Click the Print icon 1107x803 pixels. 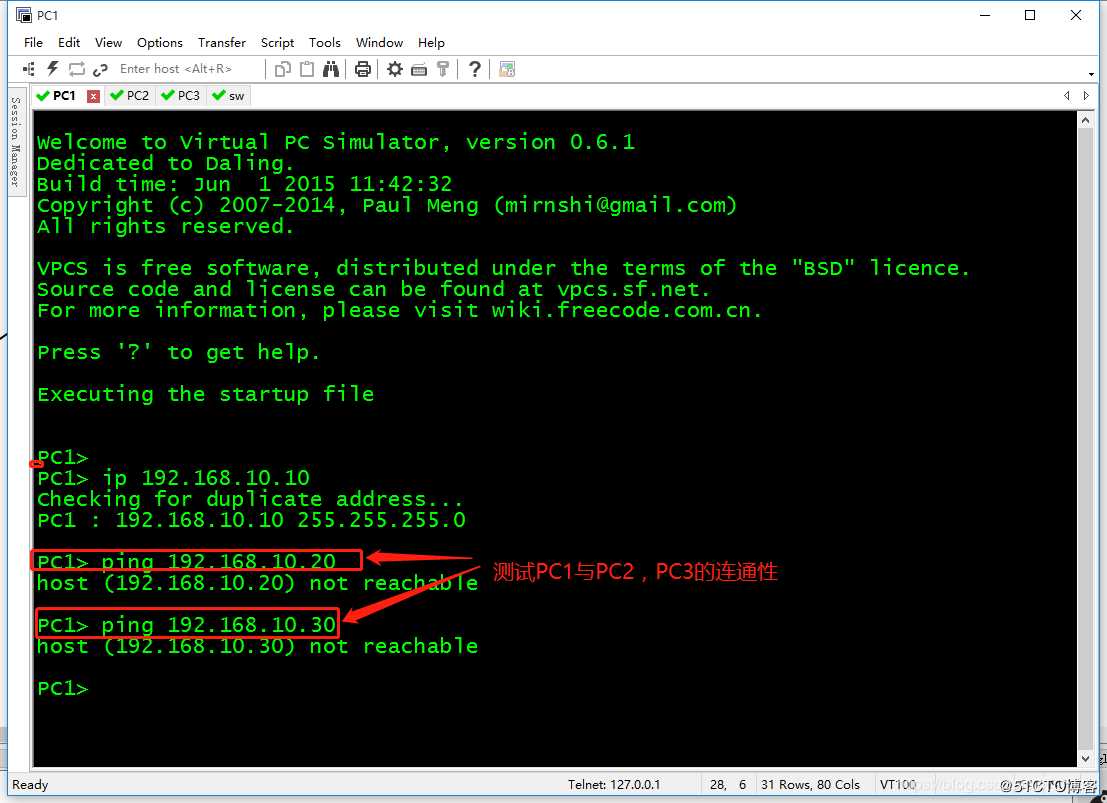(x=363, y=69)
